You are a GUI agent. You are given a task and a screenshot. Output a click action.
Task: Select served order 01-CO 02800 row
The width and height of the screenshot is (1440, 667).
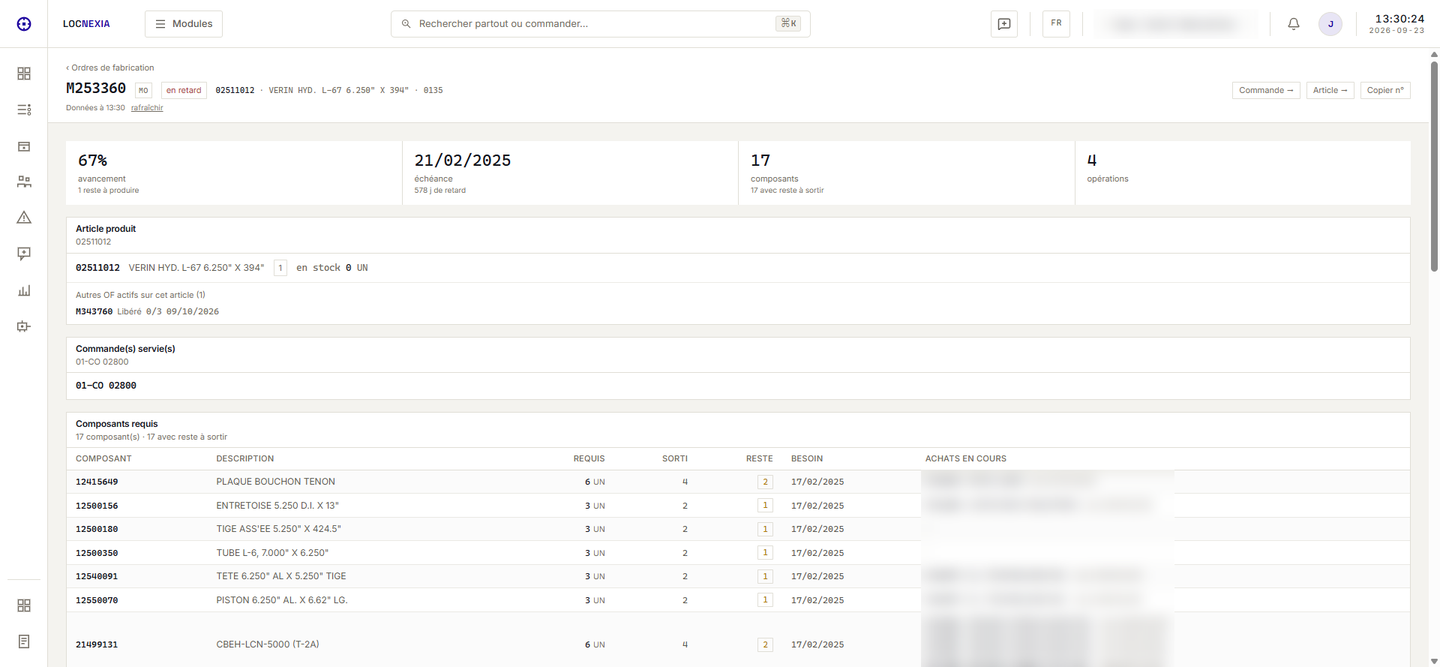point(738,385)
